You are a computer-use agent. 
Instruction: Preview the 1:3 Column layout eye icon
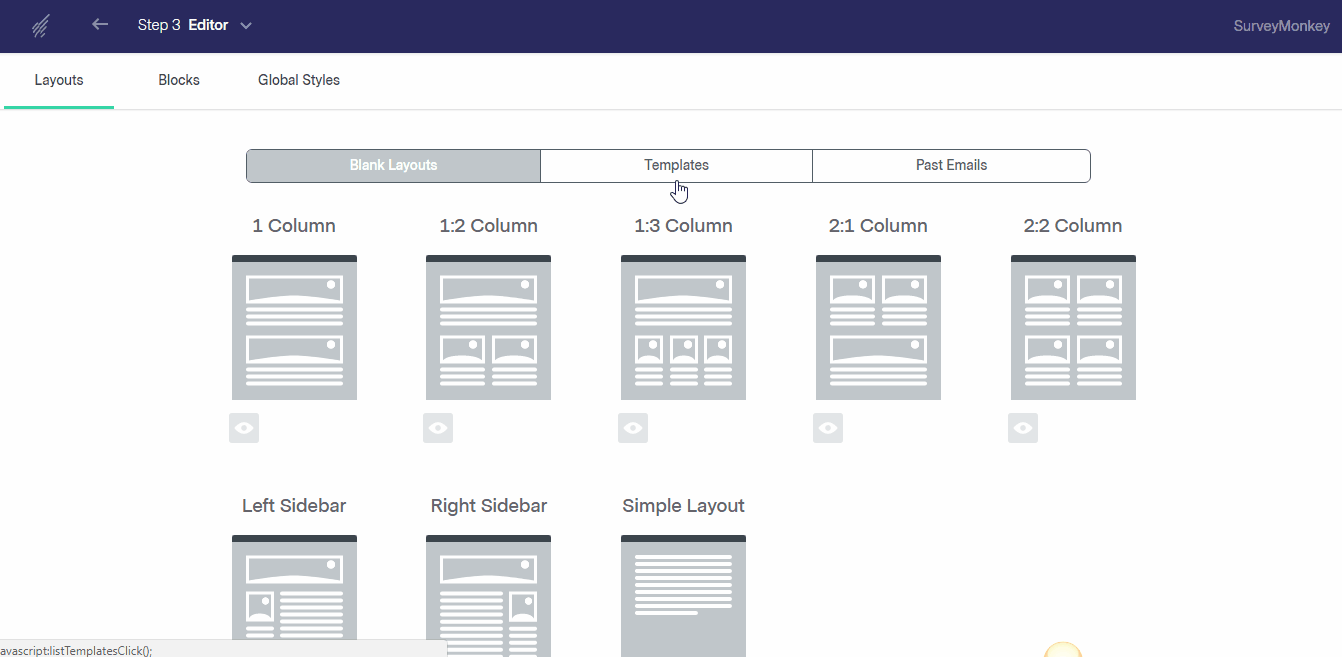click(x=633, y=428)
